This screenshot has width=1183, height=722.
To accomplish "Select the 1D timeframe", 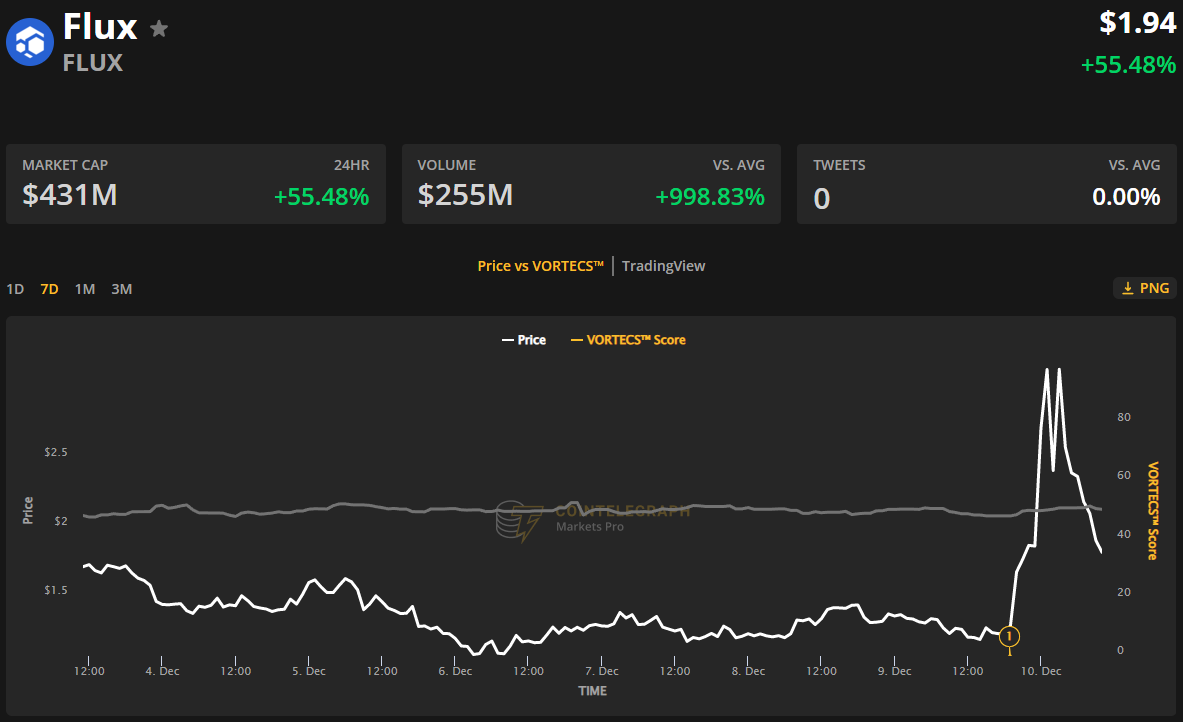I will point(15,288).
